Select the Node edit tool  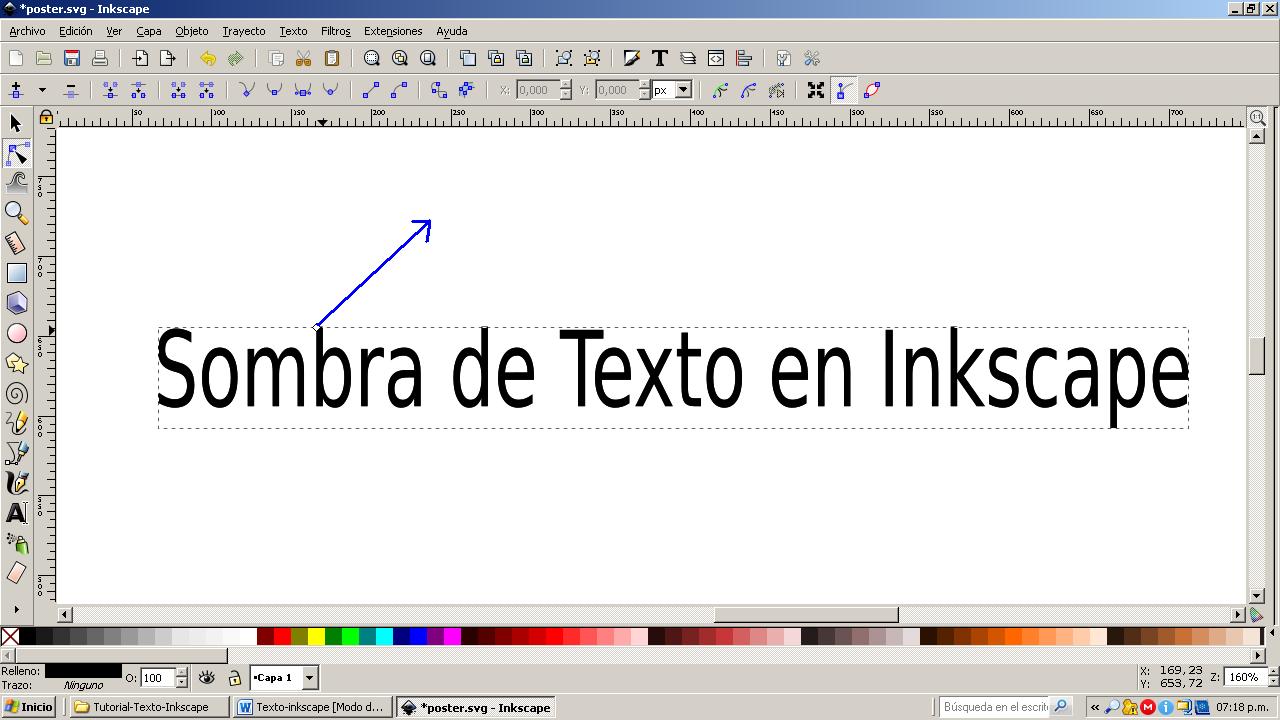(x=16, y=153)
